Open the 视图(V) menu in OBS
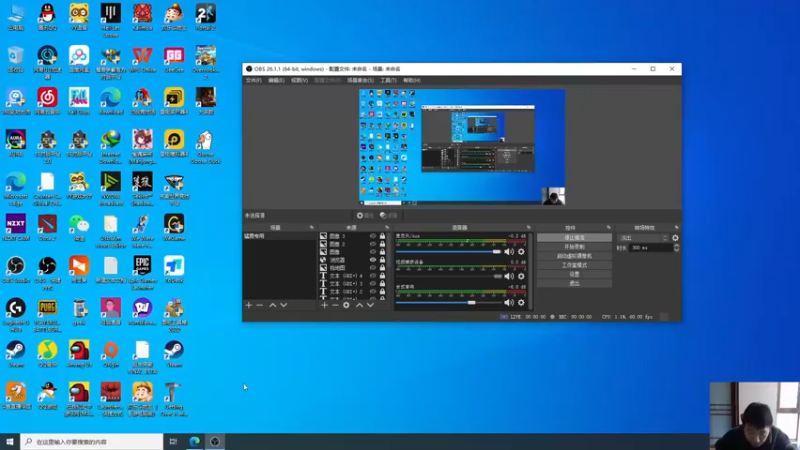Image resolution: width=800 pixels, height=450 pixels. tap(299, 80)
